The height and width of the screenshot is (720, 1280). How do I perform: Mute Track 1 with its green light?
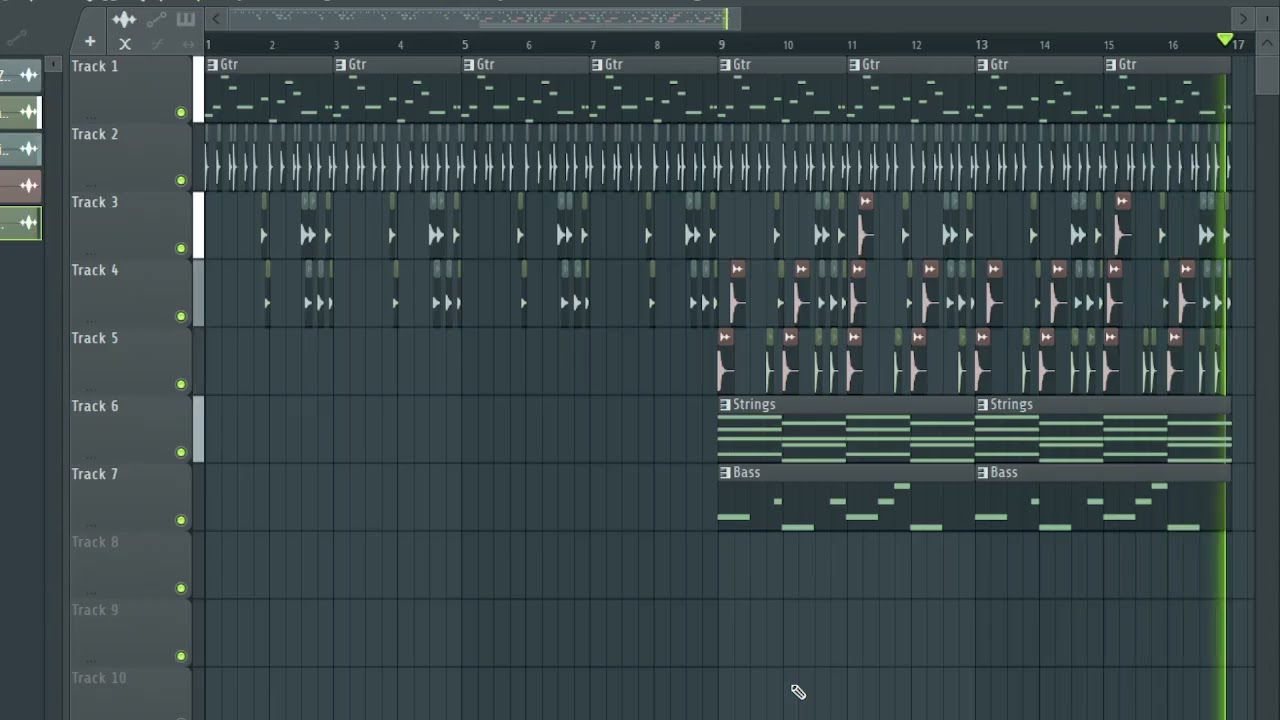coord(181,112)
